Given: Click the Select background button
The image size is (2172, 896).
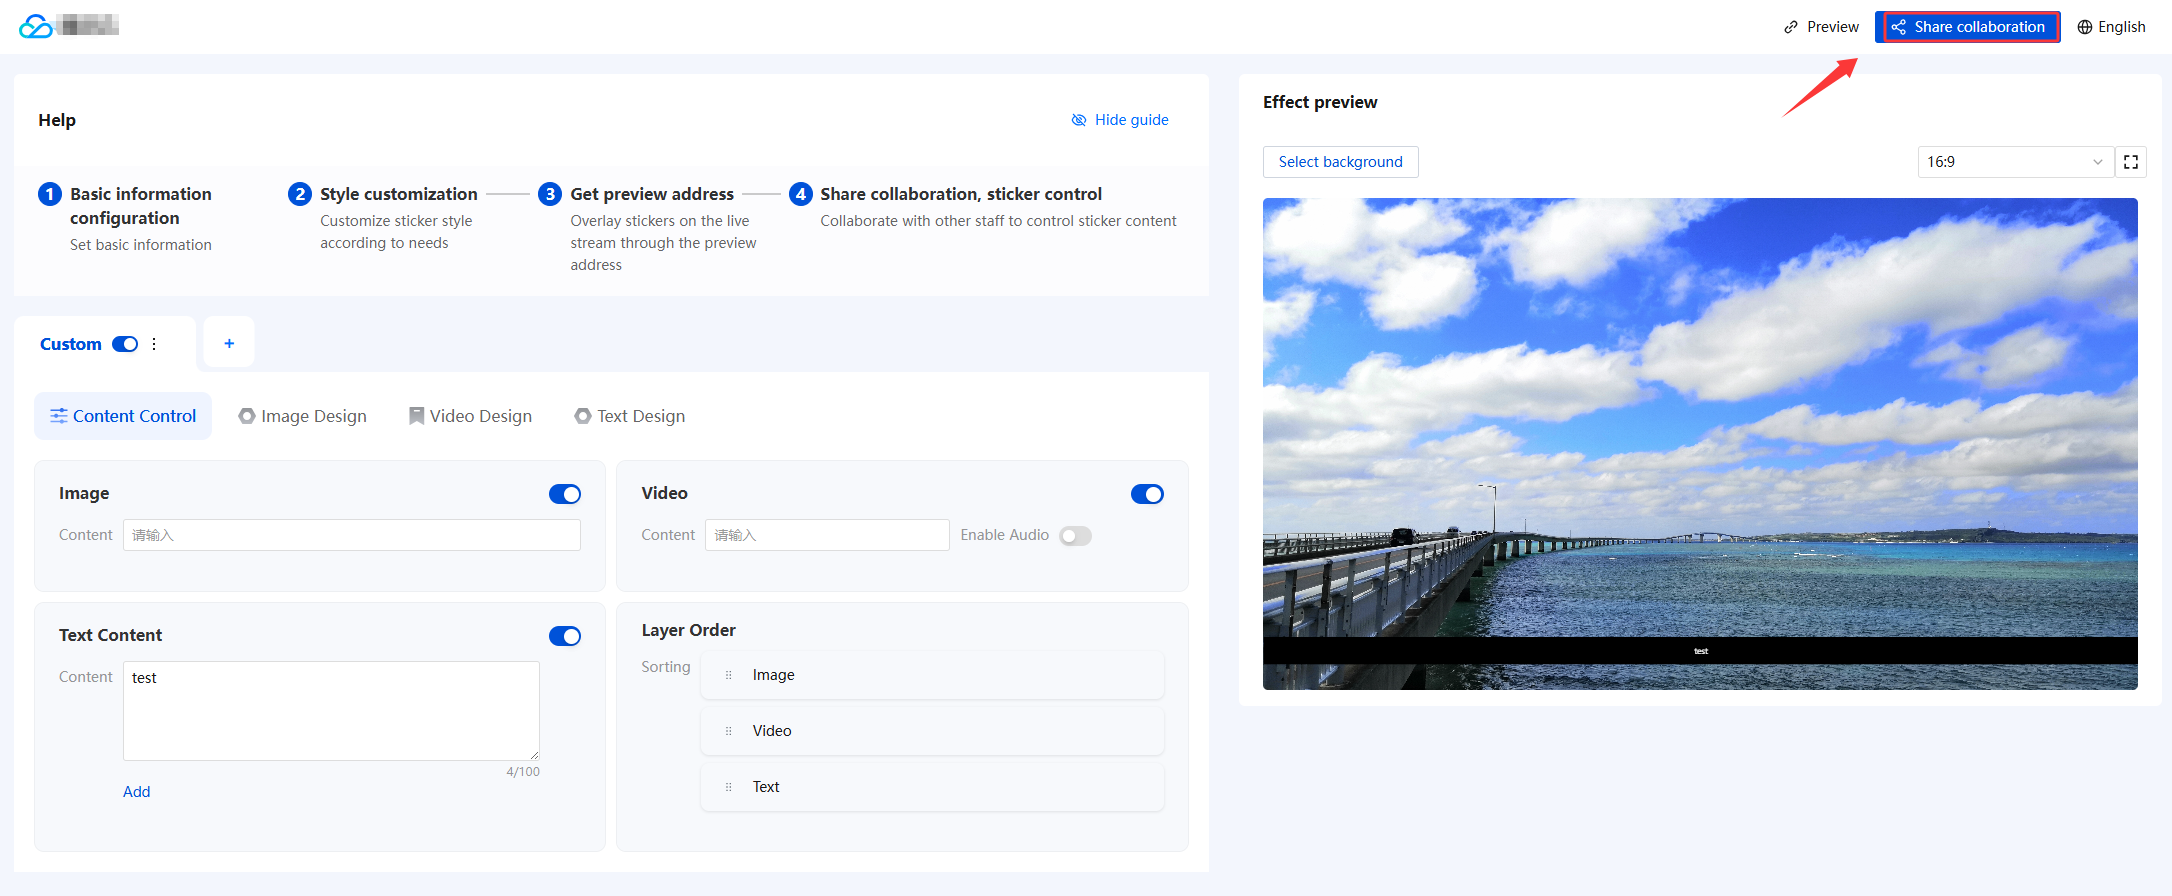Looking at the screenshot, I should point(1340,162).
